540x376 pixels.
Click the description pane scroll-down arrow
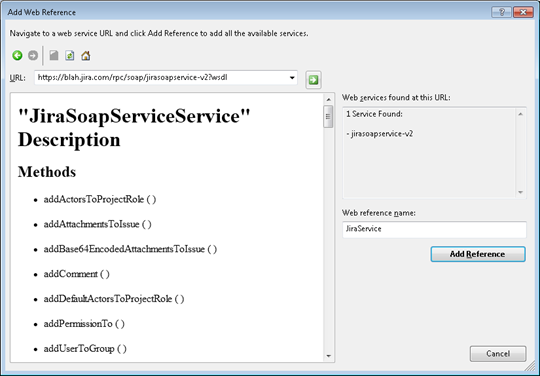click(329, 356)
